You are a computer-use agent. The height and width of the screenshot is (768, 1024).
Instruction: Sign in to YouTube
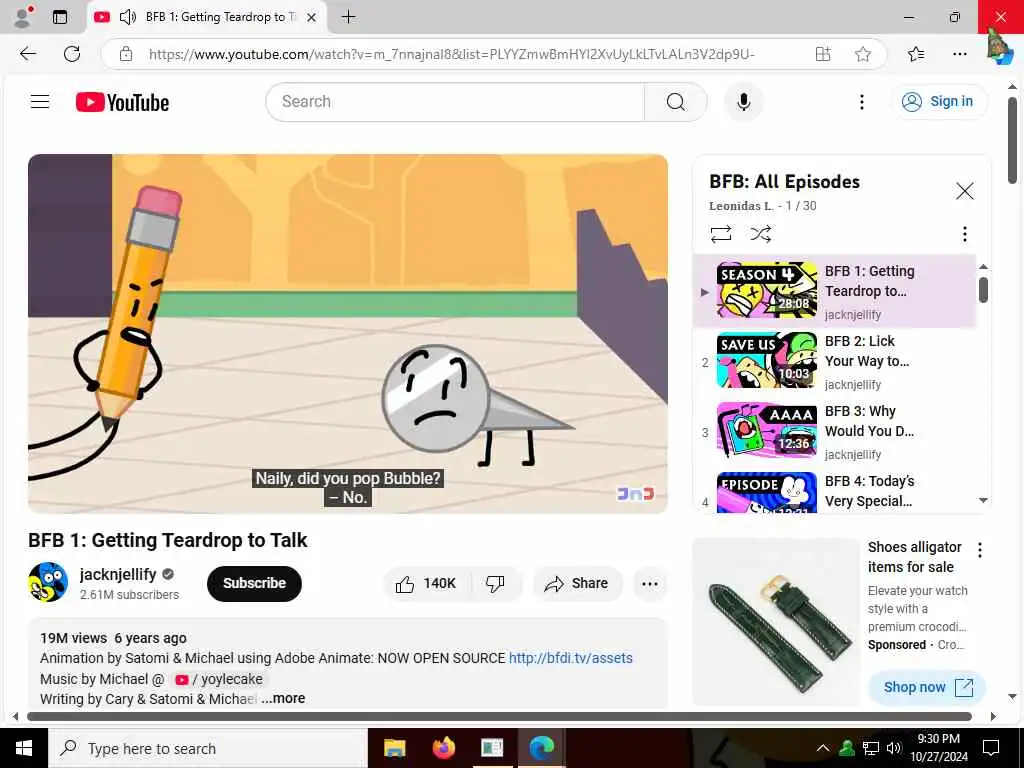coord(938,101)
